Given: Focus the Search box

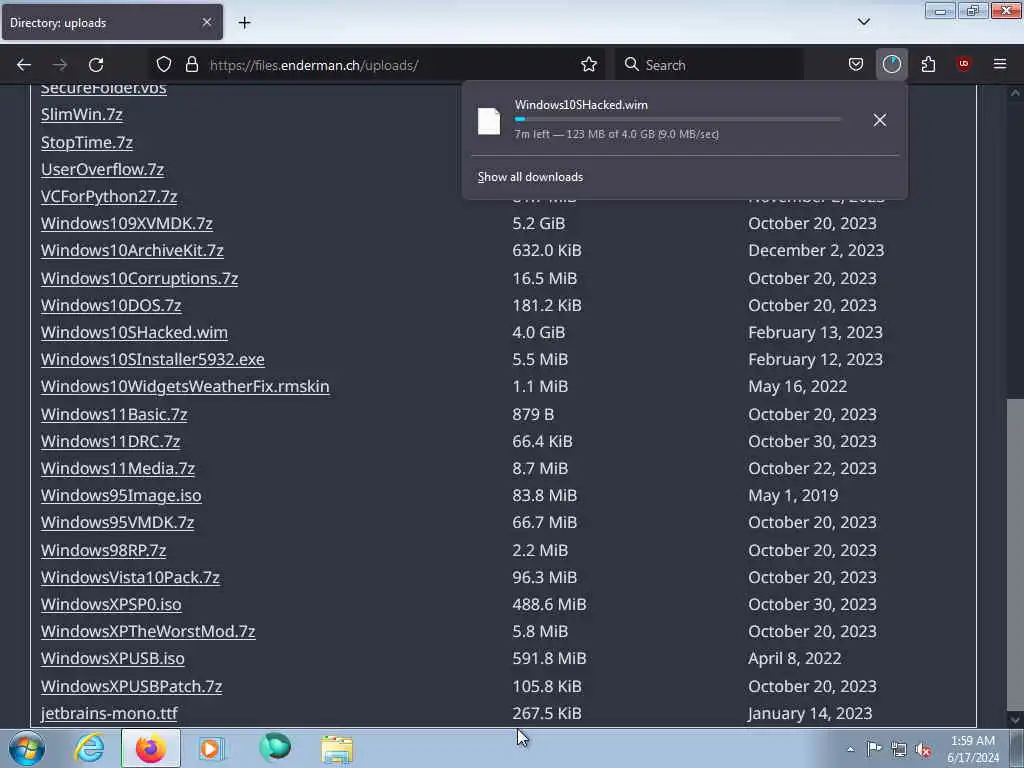Looking at the screenshot, I should (x=709, y=65).
